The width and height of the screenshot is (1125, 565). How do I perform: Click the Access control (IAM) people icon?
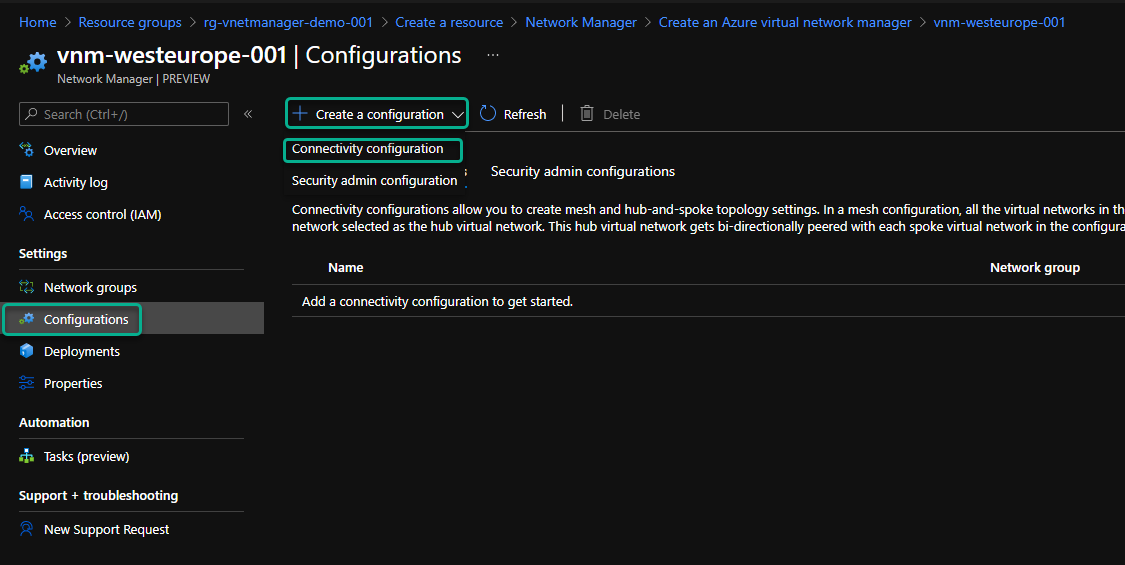pyautogui.click(x=27, y=214)
